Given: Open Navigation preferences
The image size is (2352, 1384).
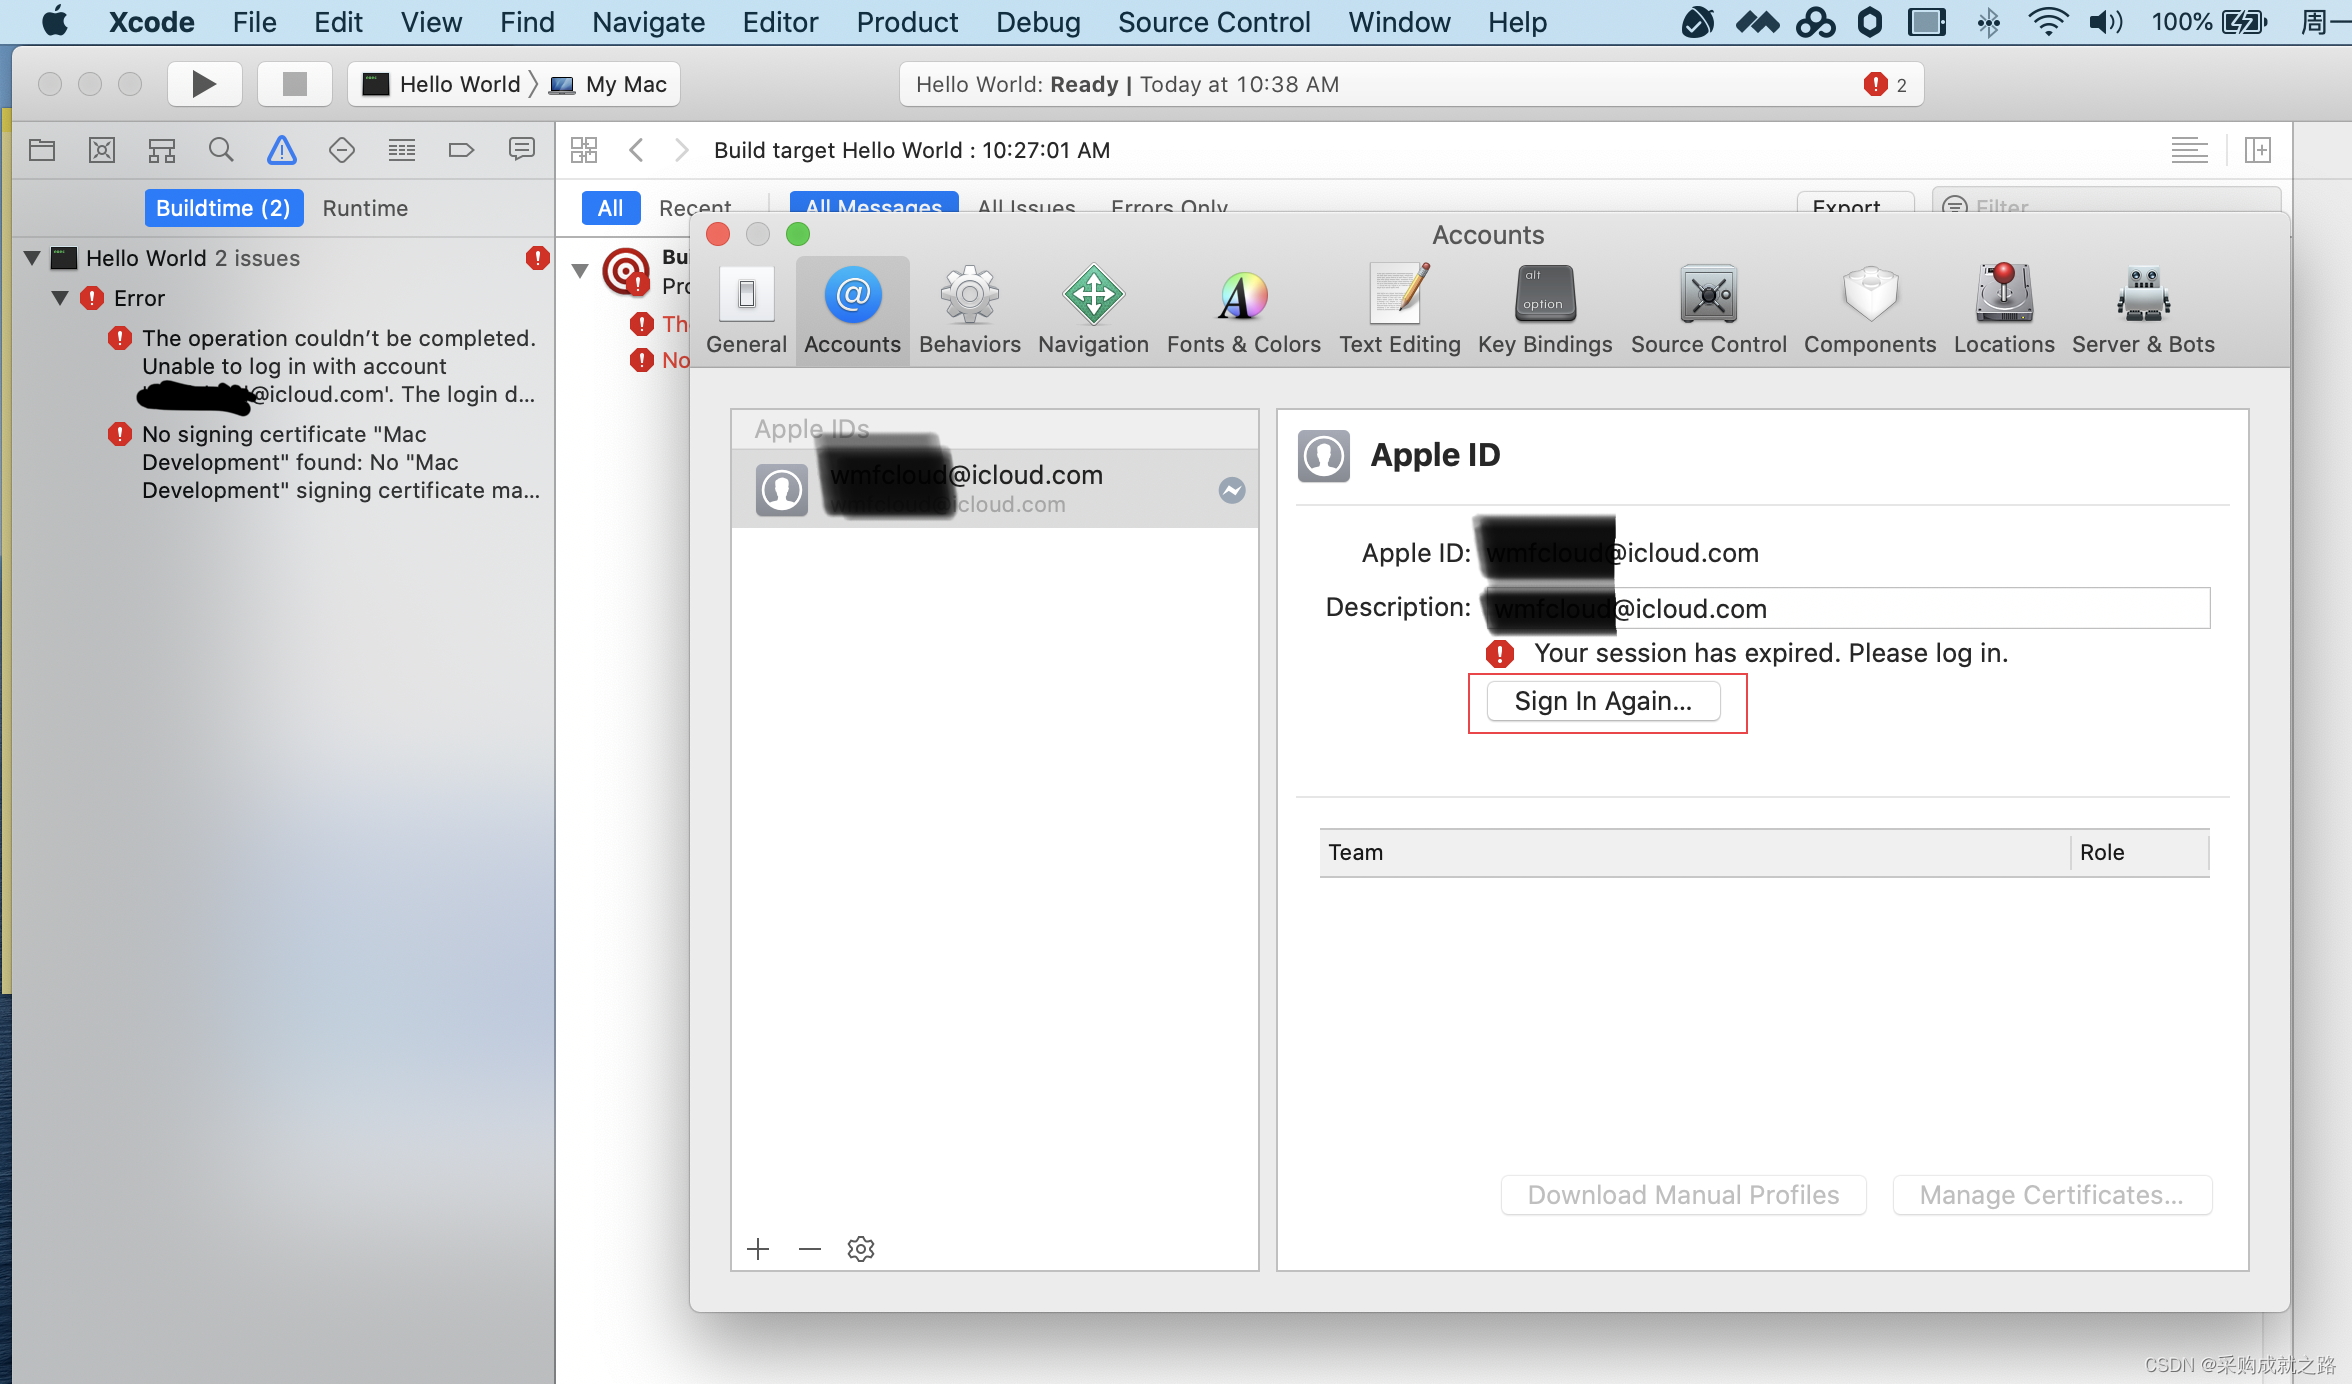Looking at the screenshot, I should point(1093,310).
